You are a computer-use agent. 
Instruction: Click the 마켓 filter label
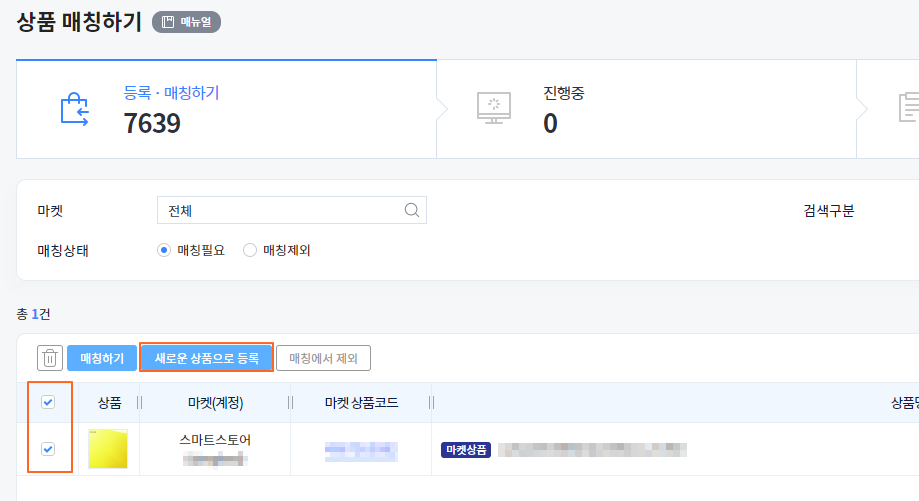click(x=50, y=211)
